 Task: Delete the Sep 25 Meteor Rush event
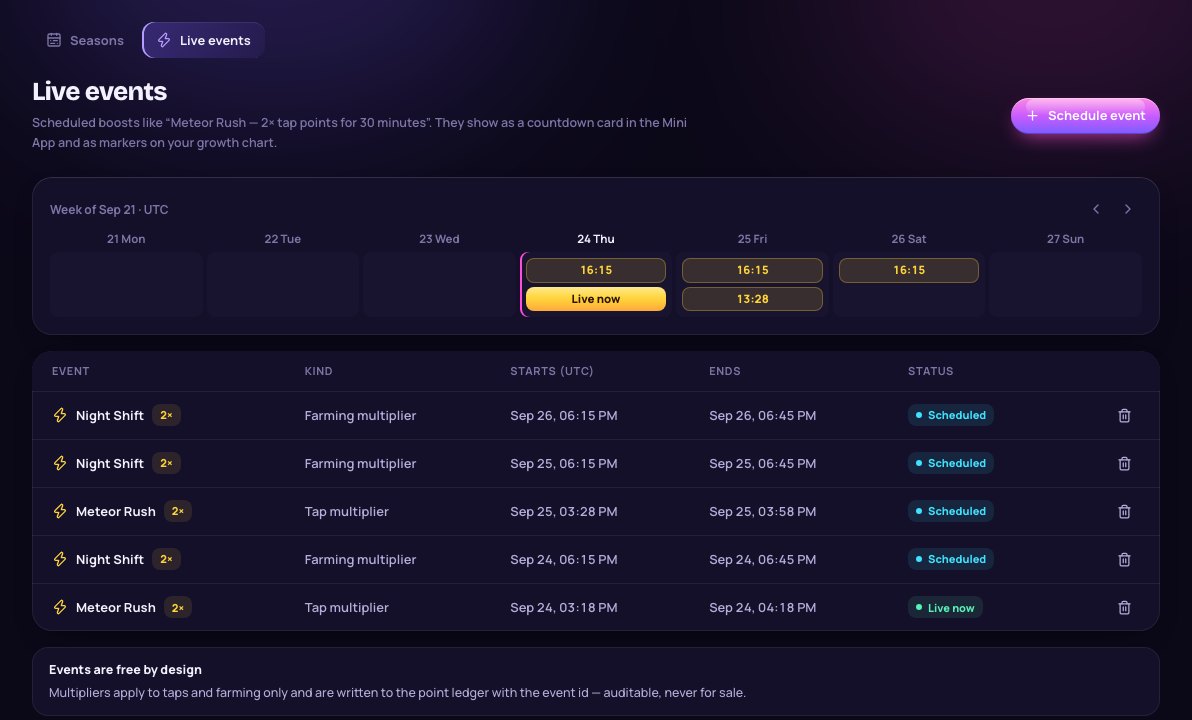pyautogui.click(x=1124, y=511)
